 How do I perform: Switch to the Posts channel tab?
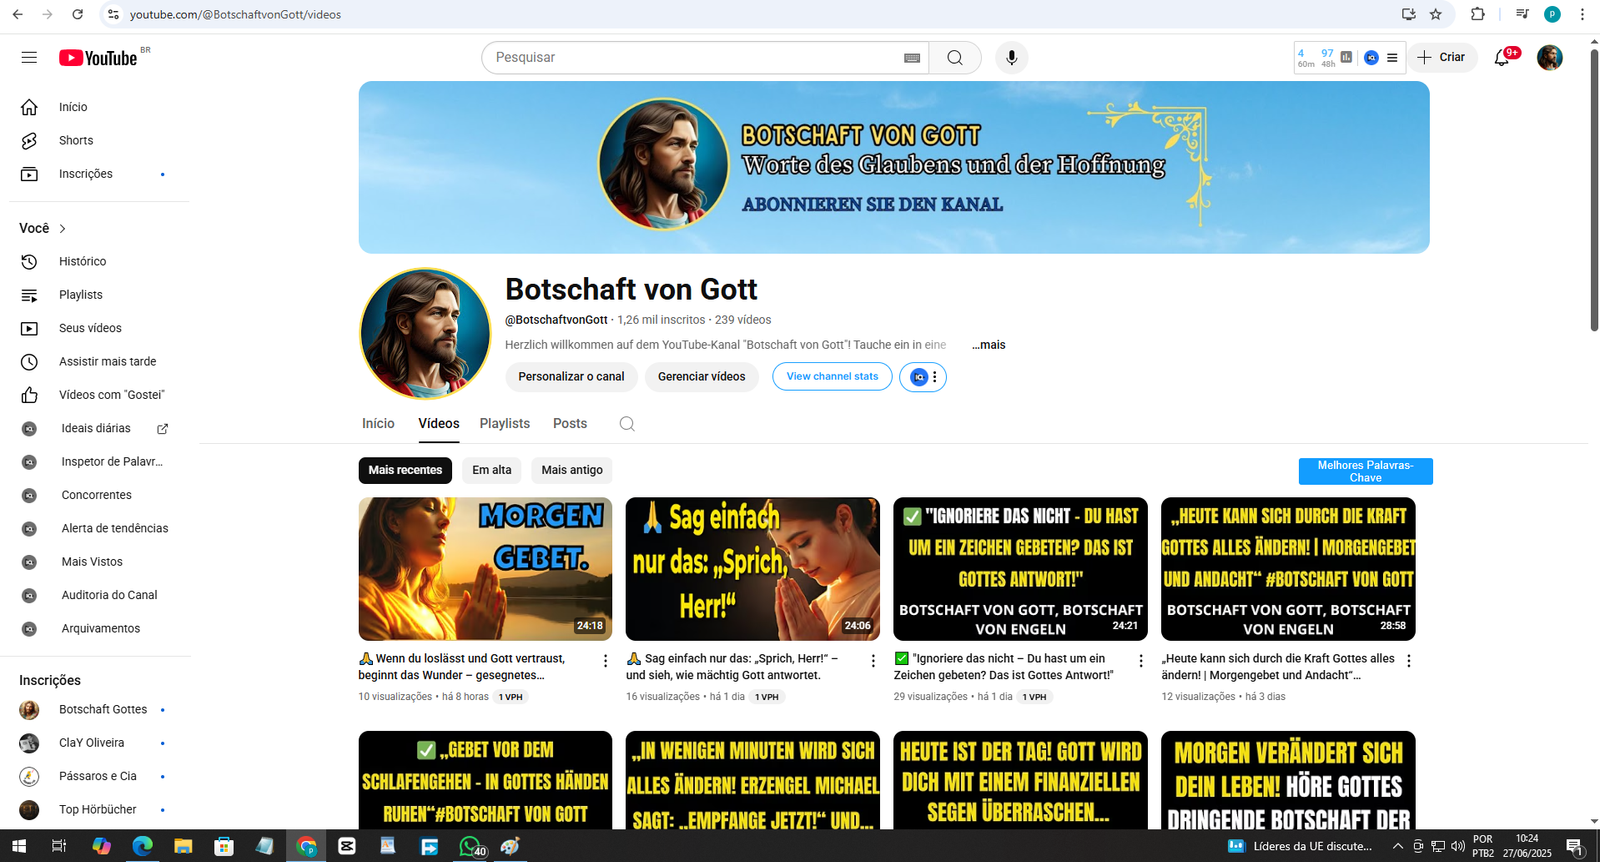pyautogui.click(x=570, y=424)
